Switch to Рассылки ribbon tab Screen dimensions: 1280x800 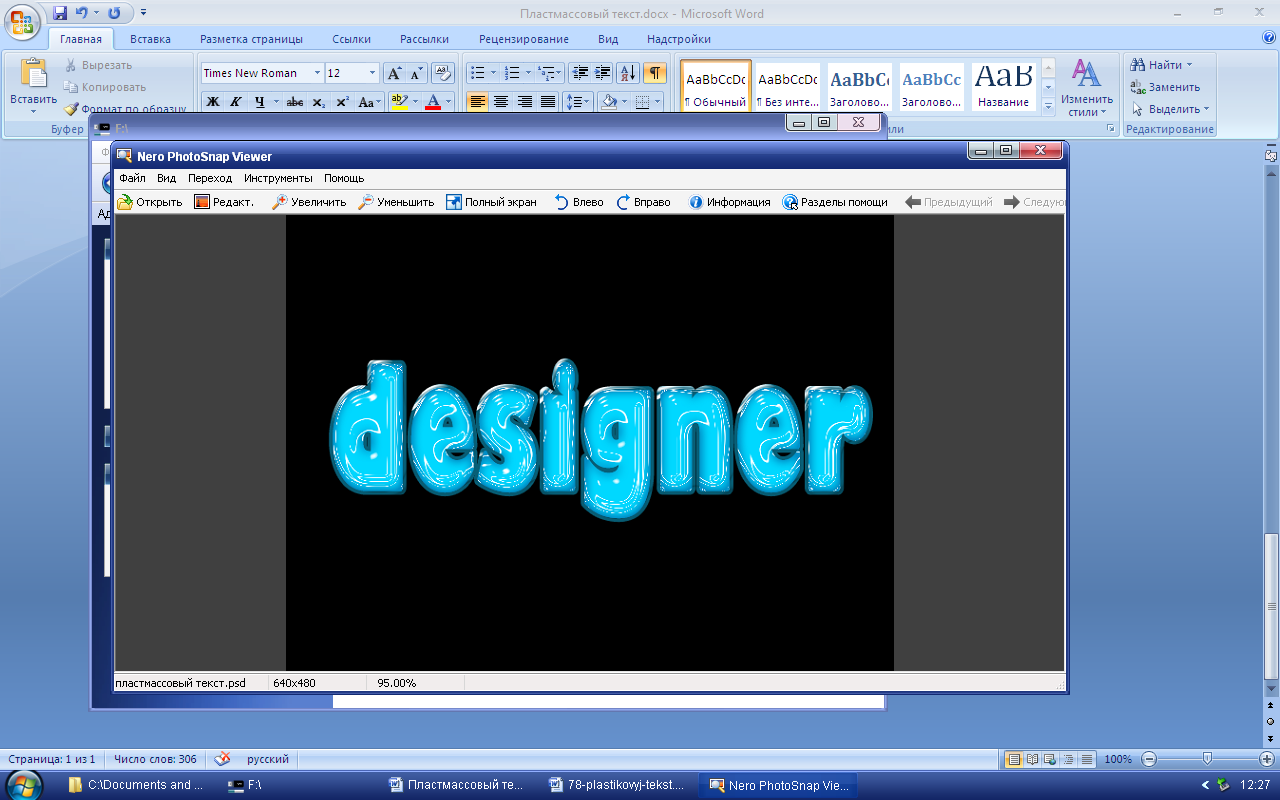(x=424, y=39)
